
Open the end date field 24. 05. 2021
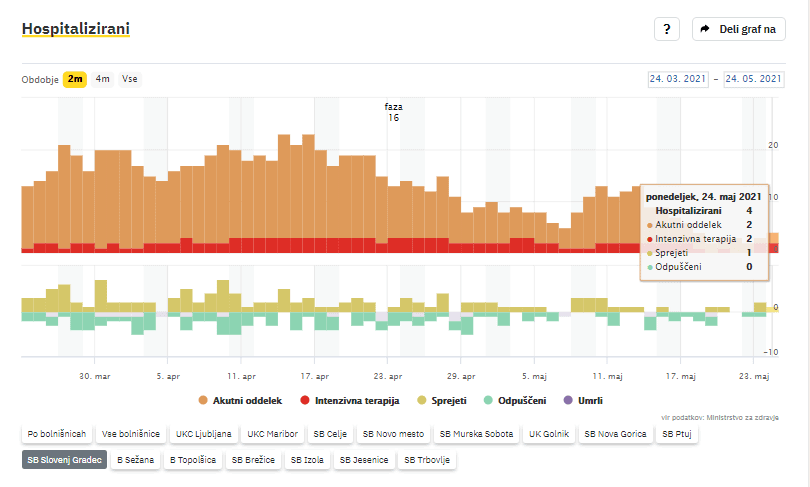click(x=754, y=79)
